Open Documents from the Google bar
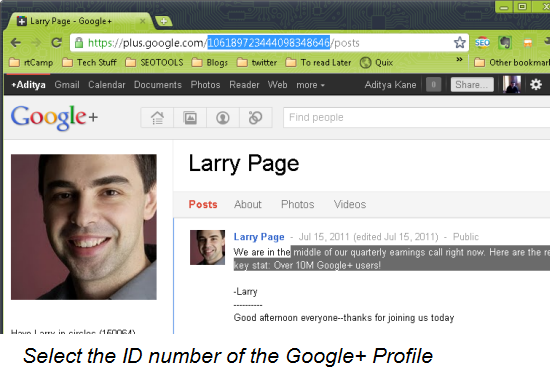550x371 pixels. [x=158, y=85]
